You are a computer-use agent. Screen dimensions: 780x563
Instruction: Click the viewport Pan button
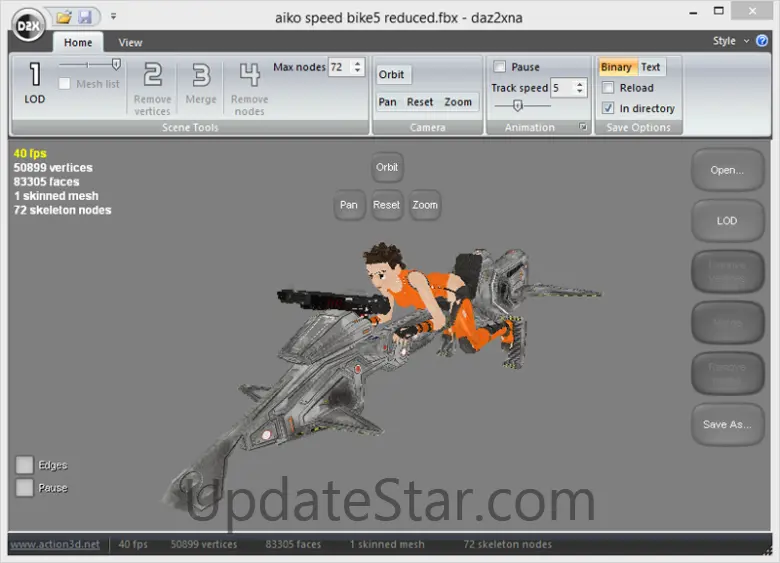tap(349, 205)
